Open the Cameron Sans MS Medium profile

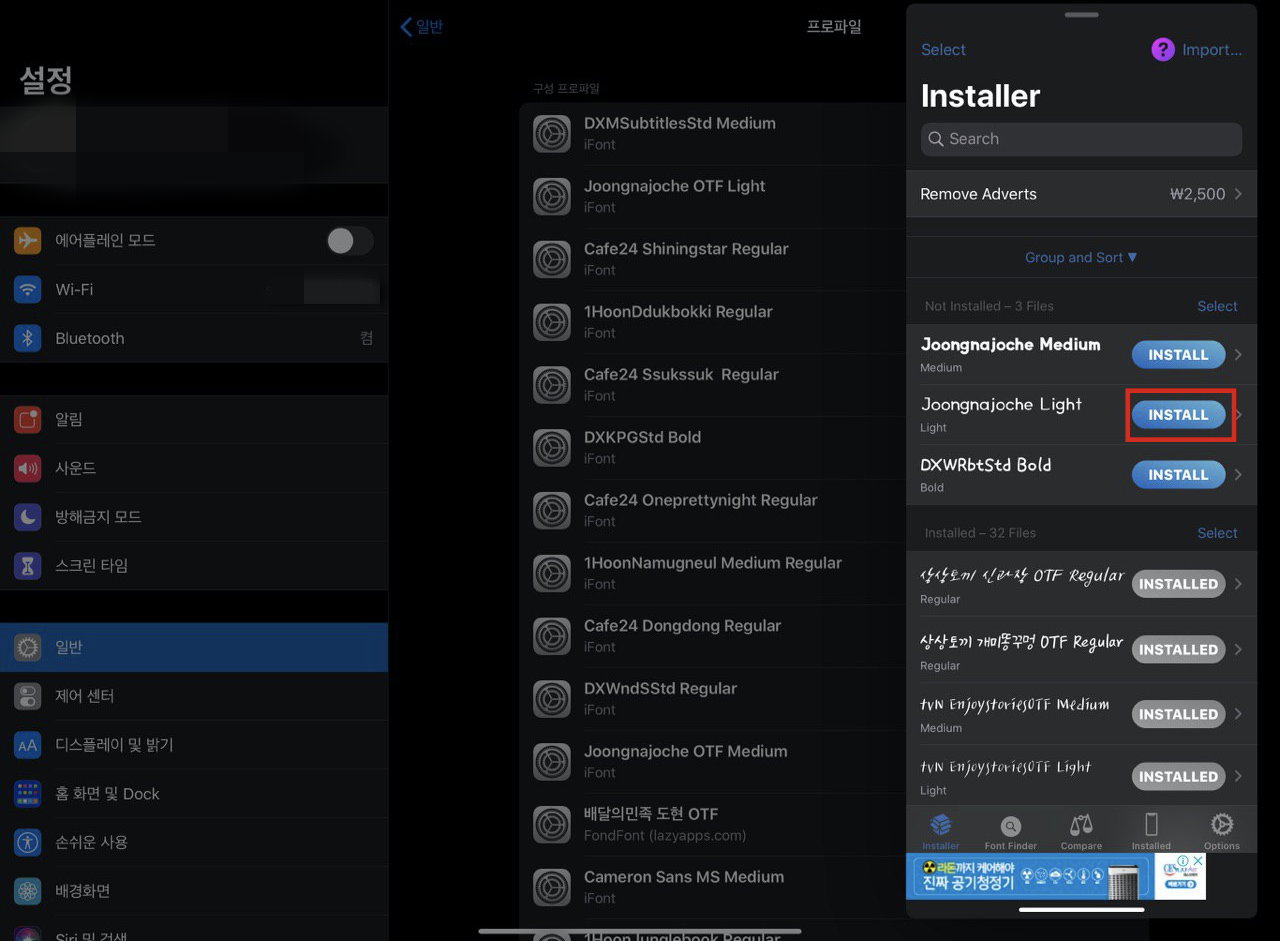coord(713,887)
